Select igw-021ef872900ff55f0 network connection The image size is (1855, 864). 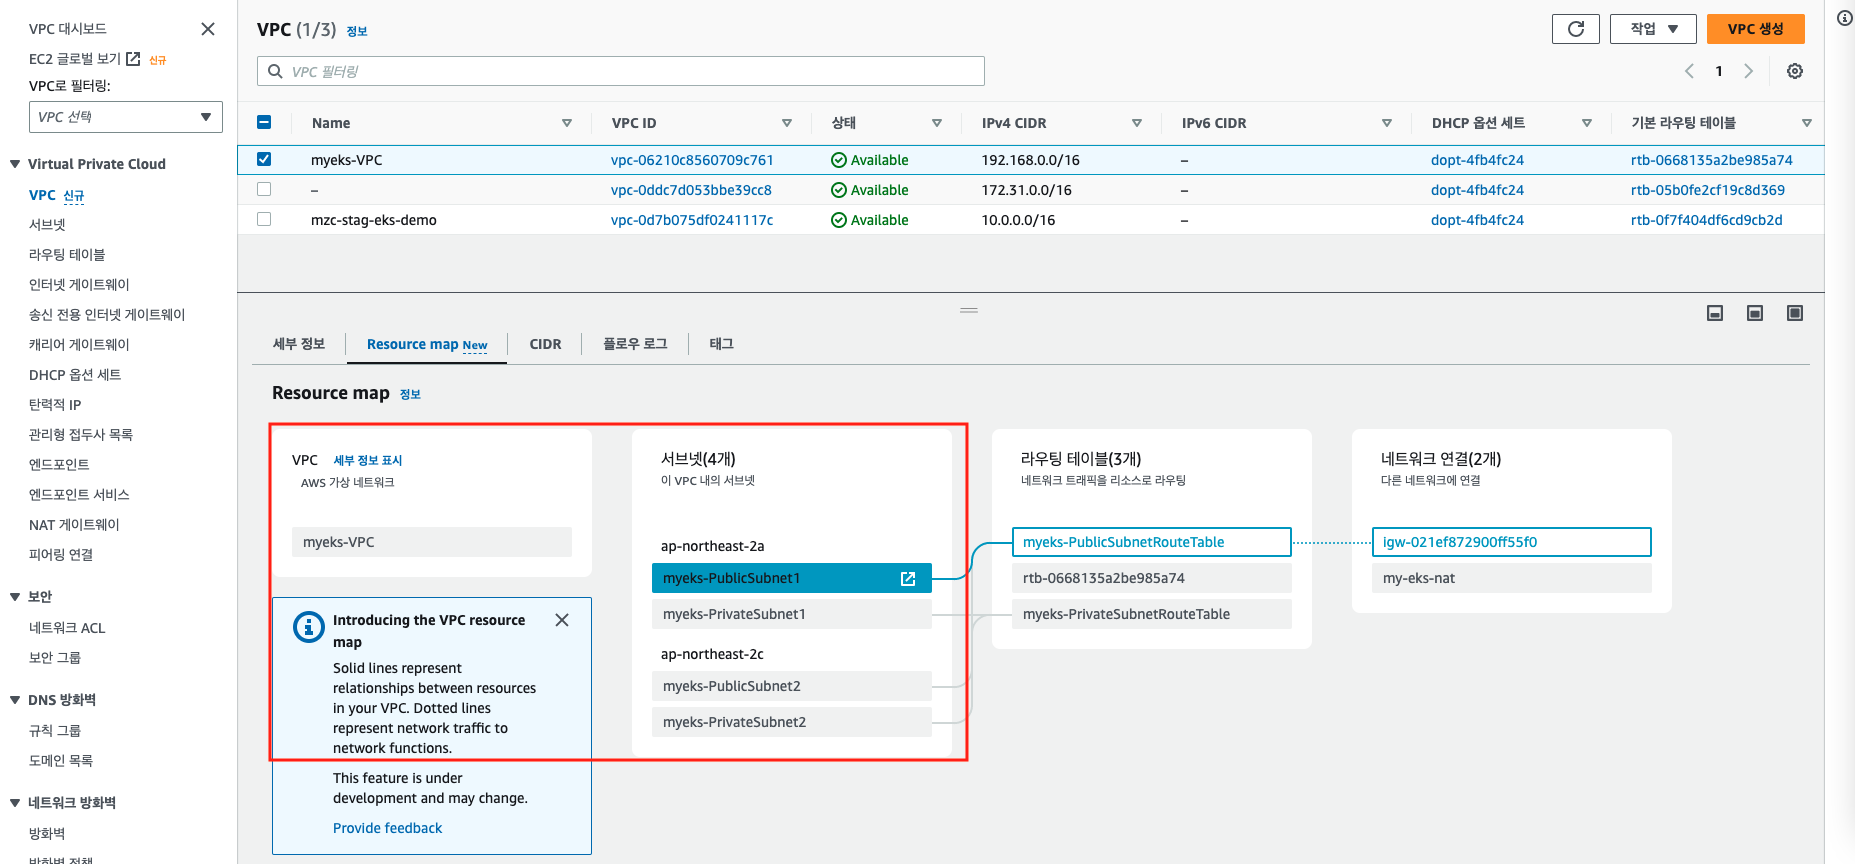[1512, 542]
